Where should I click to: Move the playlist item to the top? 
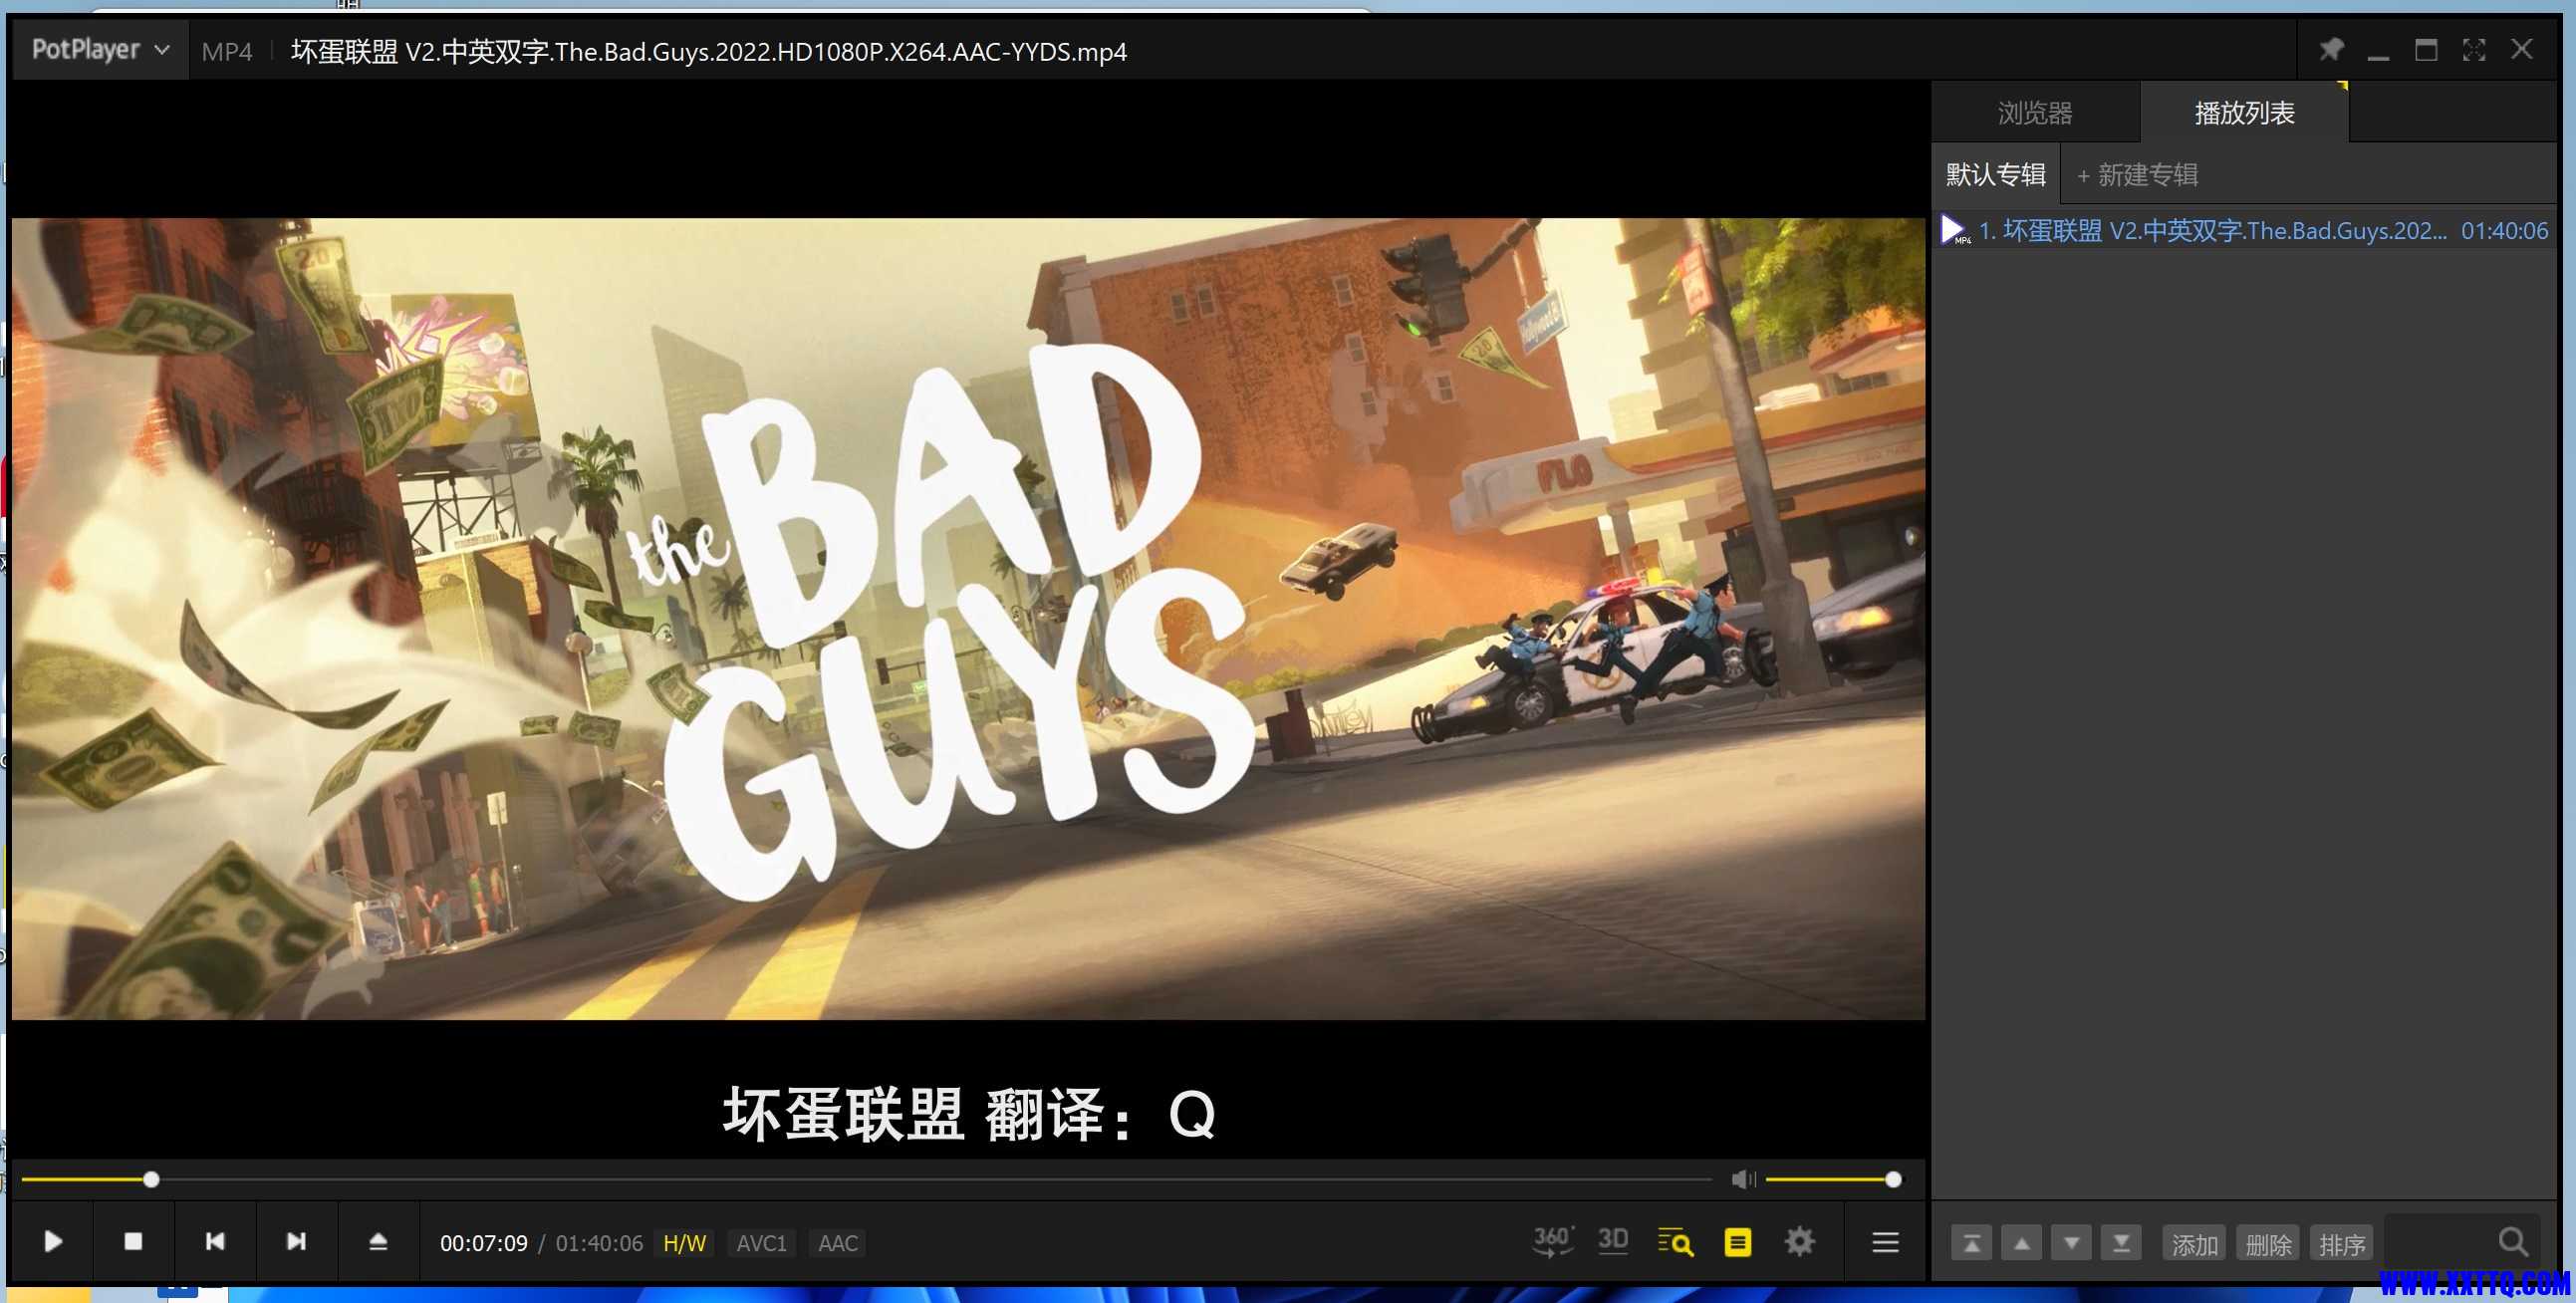tap(1971, 1244)
